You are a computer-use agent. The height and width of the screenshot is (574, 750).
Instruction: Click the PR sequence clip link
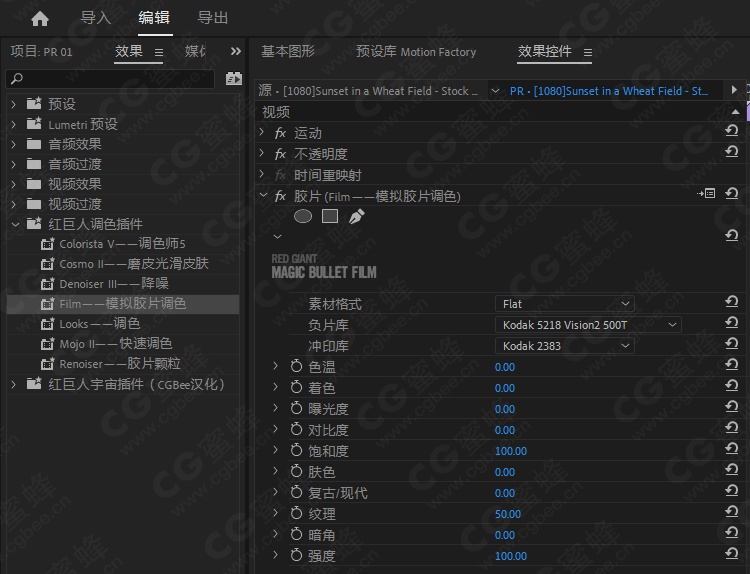coord(608,91)
